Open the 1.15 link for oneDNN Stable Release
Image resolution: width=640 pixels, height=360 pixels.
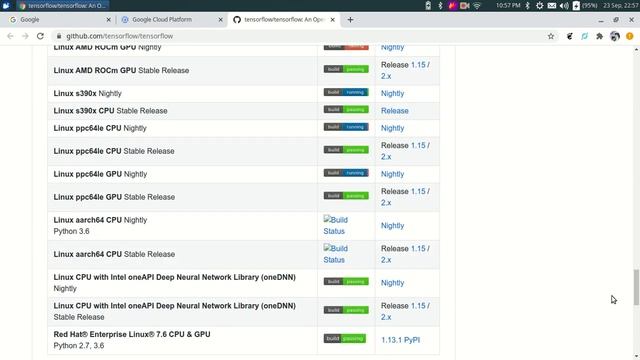click(x=418, y=306)
